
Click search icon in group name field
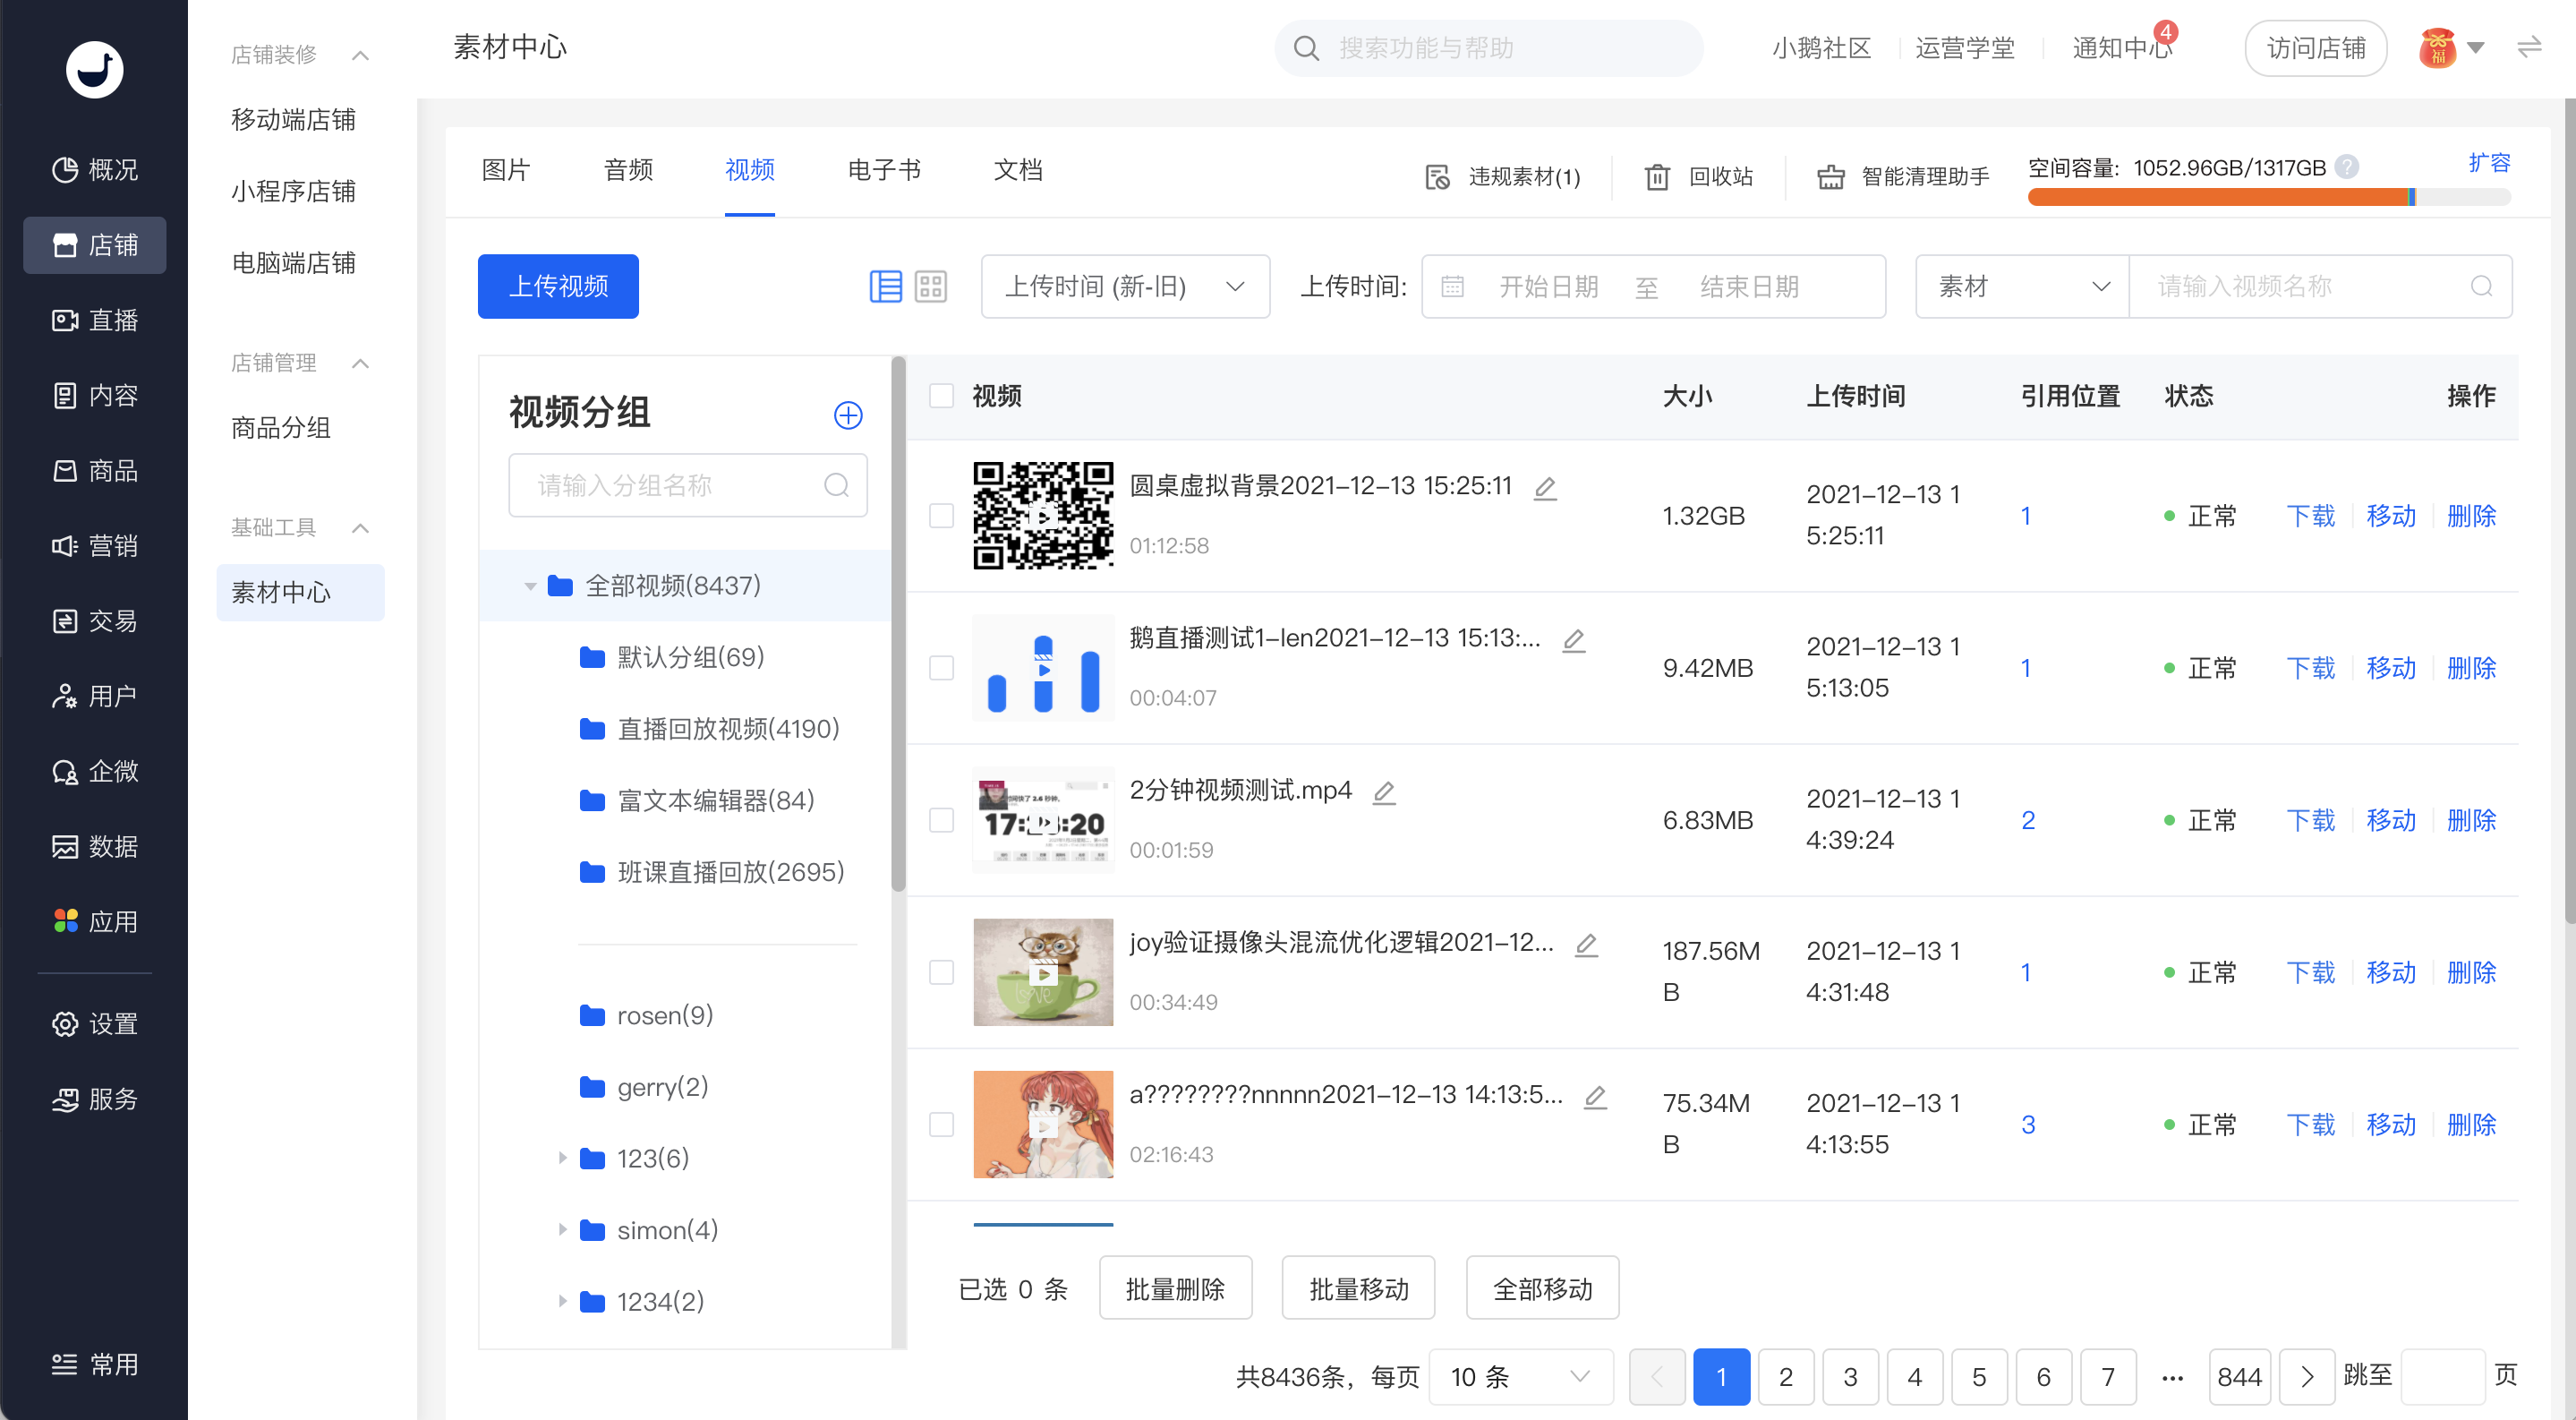click(x=836, y=486)
